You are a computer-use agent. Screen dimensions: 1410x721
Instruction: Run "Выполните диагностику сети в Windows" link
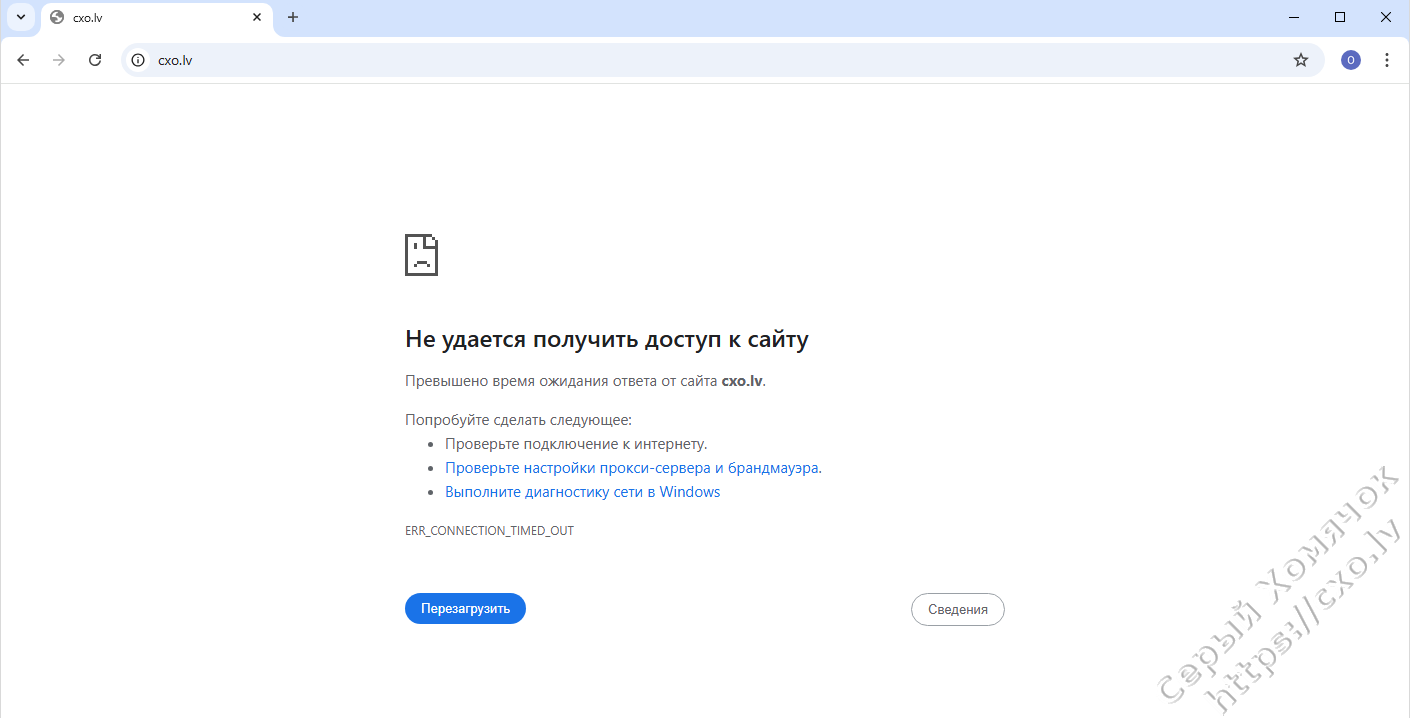tap(582, 492)
